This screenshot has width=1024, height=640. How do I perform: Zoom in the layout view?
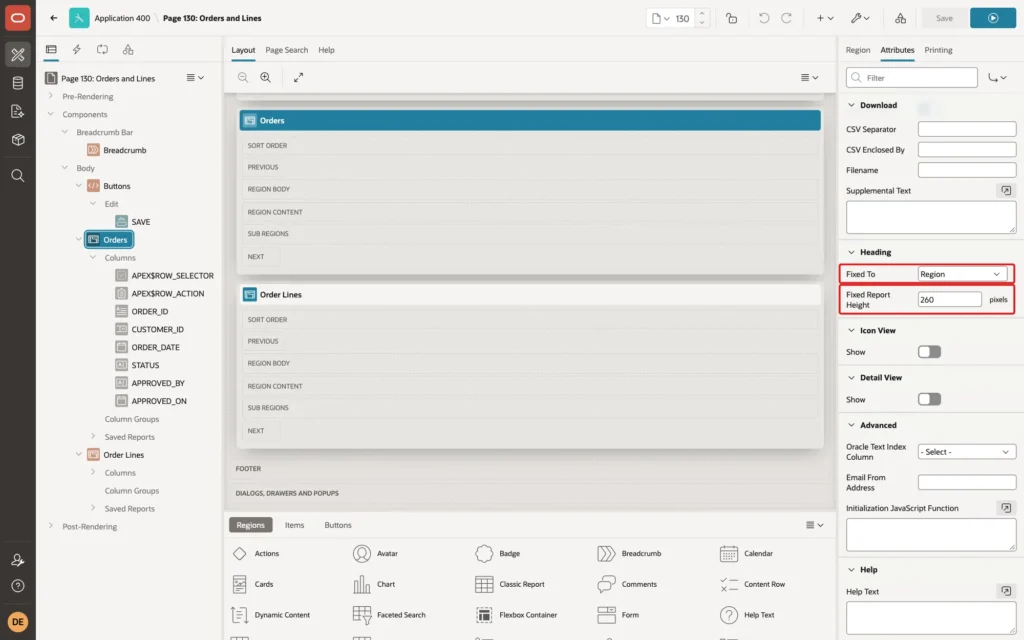click(265, 77)
